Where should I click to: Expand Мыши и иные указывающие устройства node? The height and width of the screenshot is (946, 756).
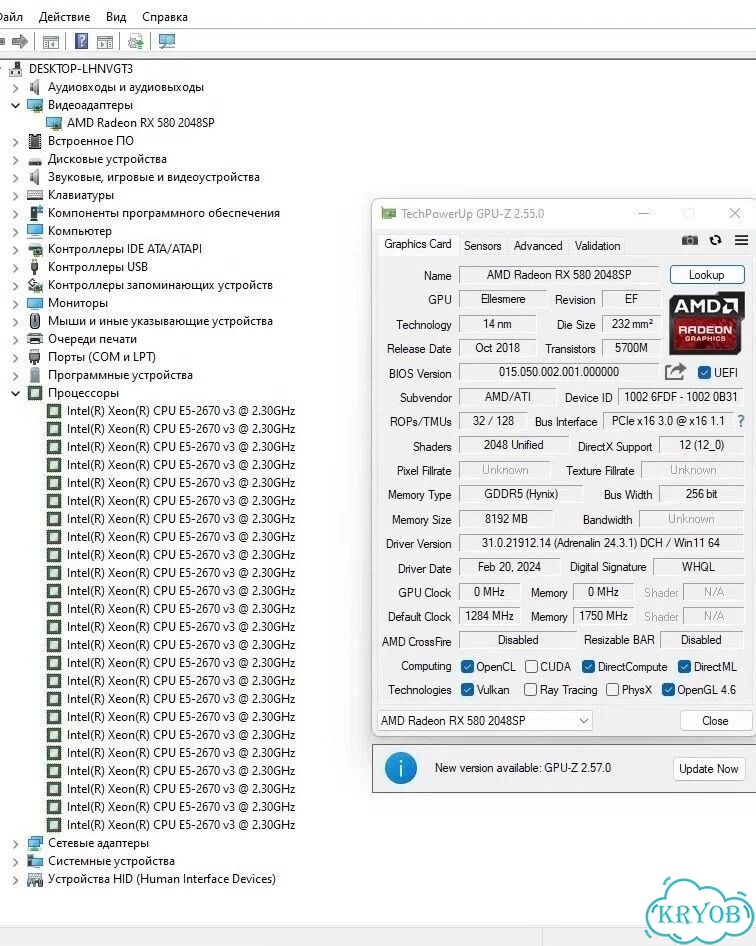(x=16, y=322)
